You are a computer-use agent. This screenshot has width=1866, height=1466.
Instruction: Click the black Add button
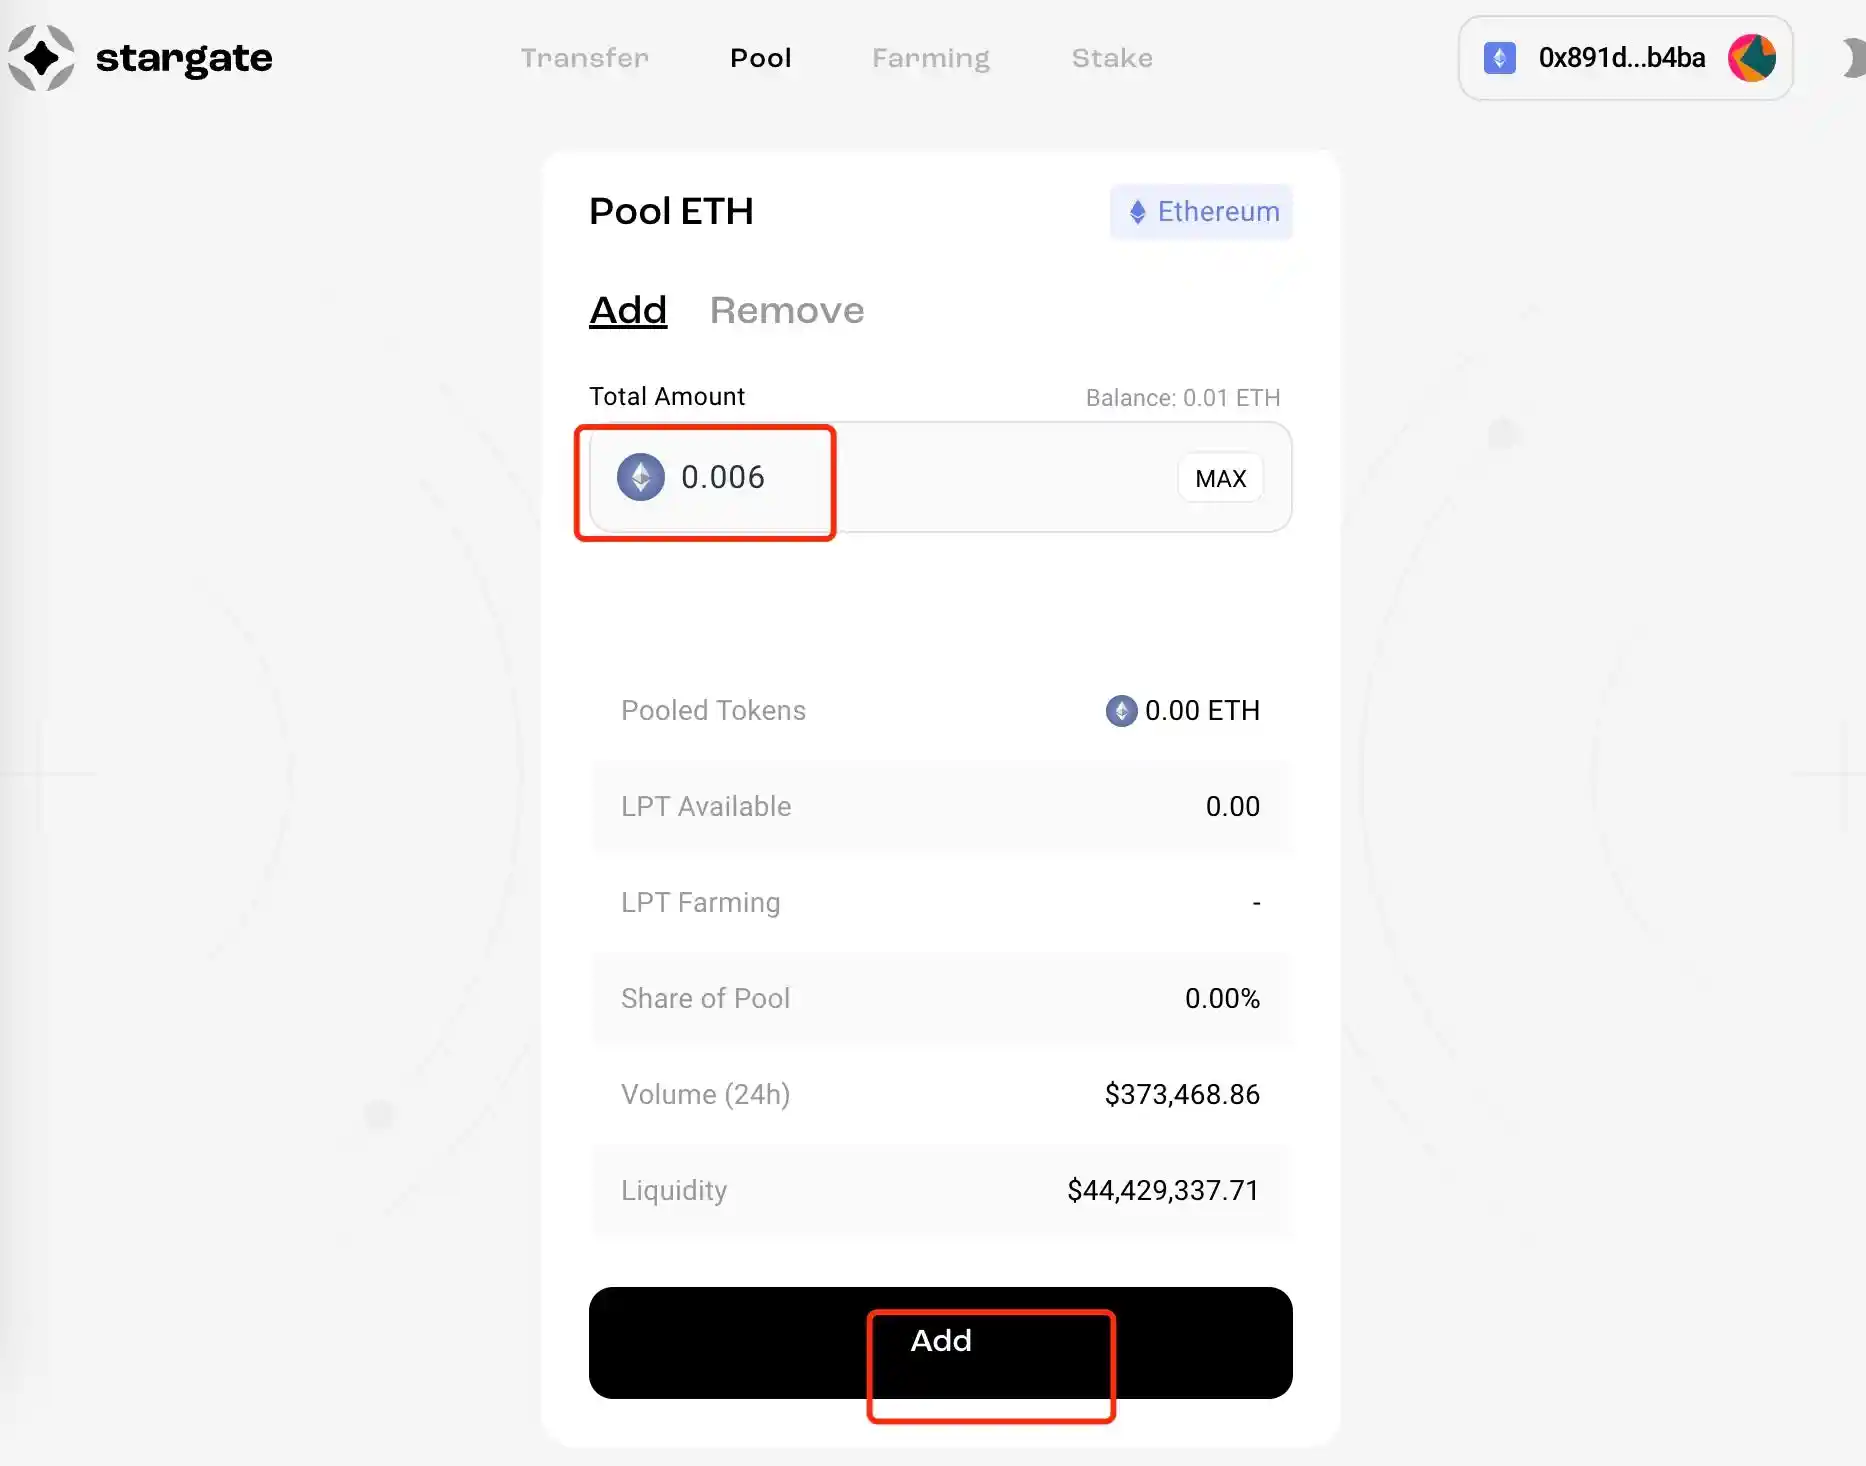coord(940,1342)
